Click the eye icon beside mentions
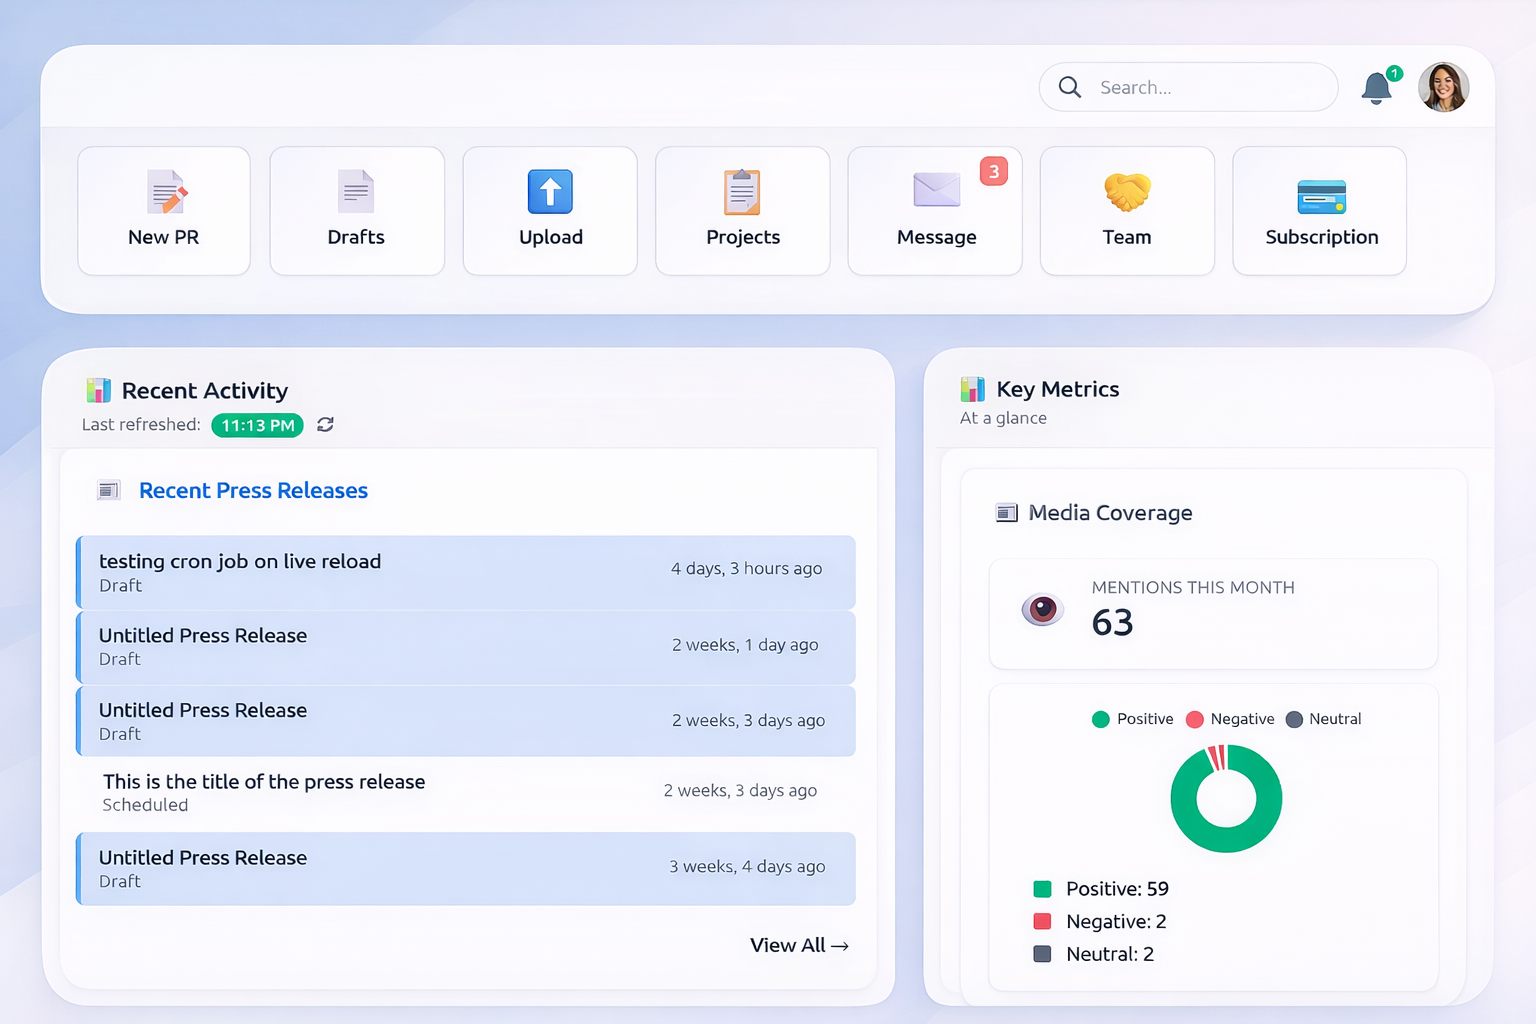Screen dimensions: 1536x1024 pos(1042,608)
